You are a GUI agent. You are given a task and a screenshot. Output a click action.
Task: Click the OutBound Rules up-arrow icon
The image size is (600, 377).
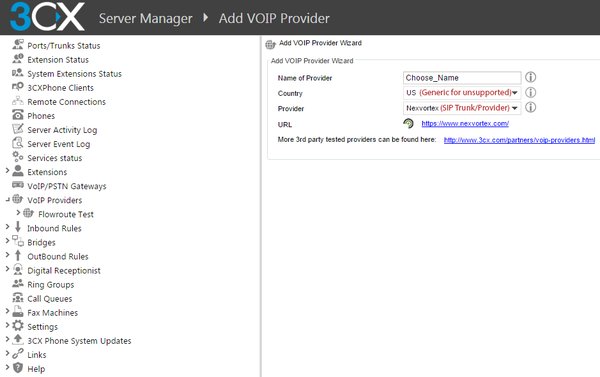[x=18, y=255]
